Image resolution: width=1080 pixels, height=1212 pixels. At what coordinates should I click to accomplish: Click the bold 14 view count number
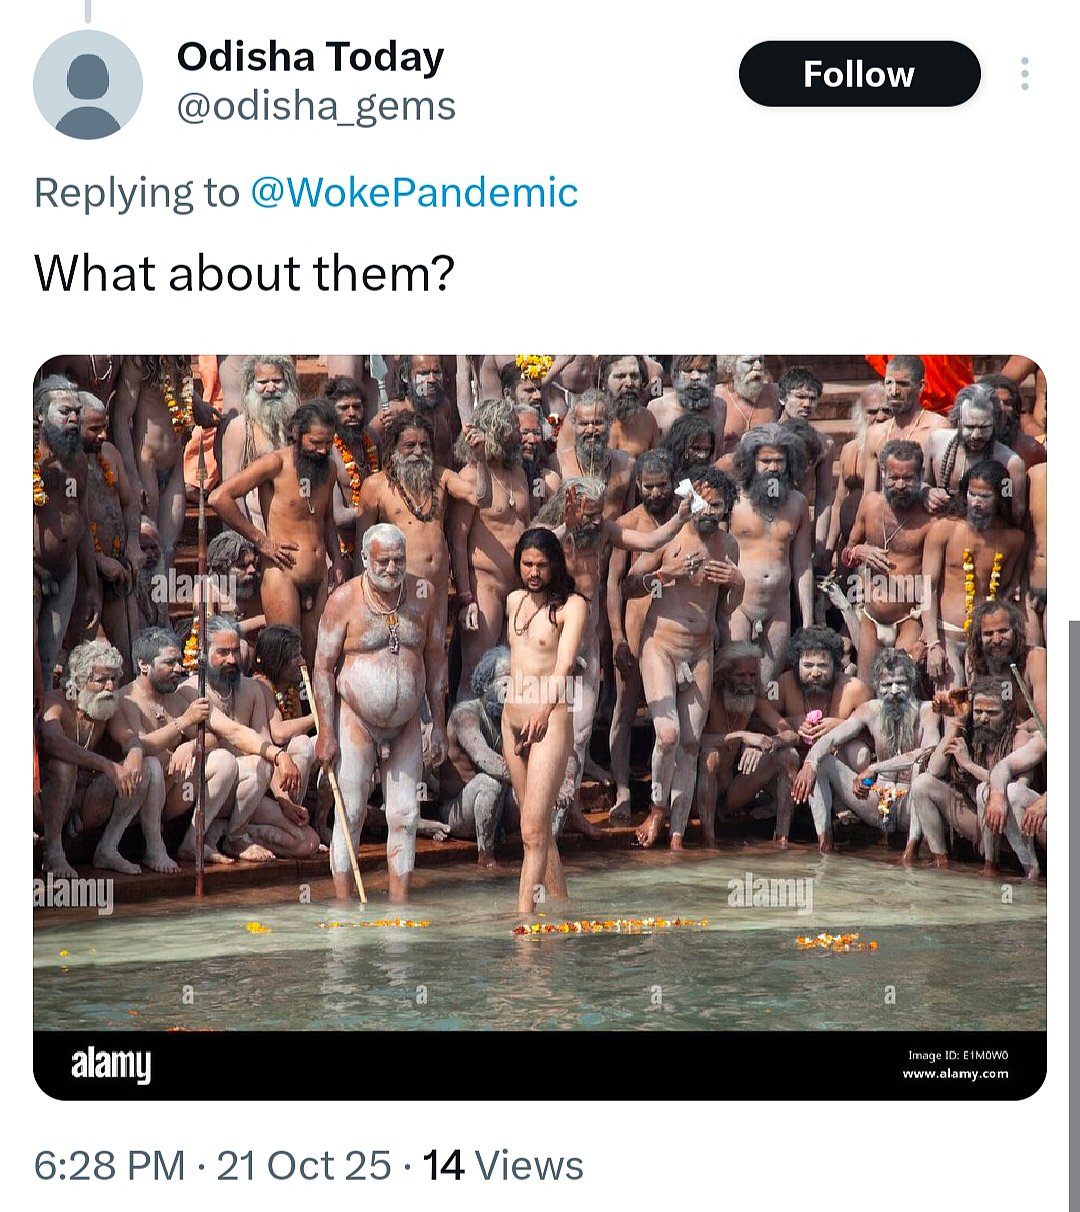(x=443, y=1166)
